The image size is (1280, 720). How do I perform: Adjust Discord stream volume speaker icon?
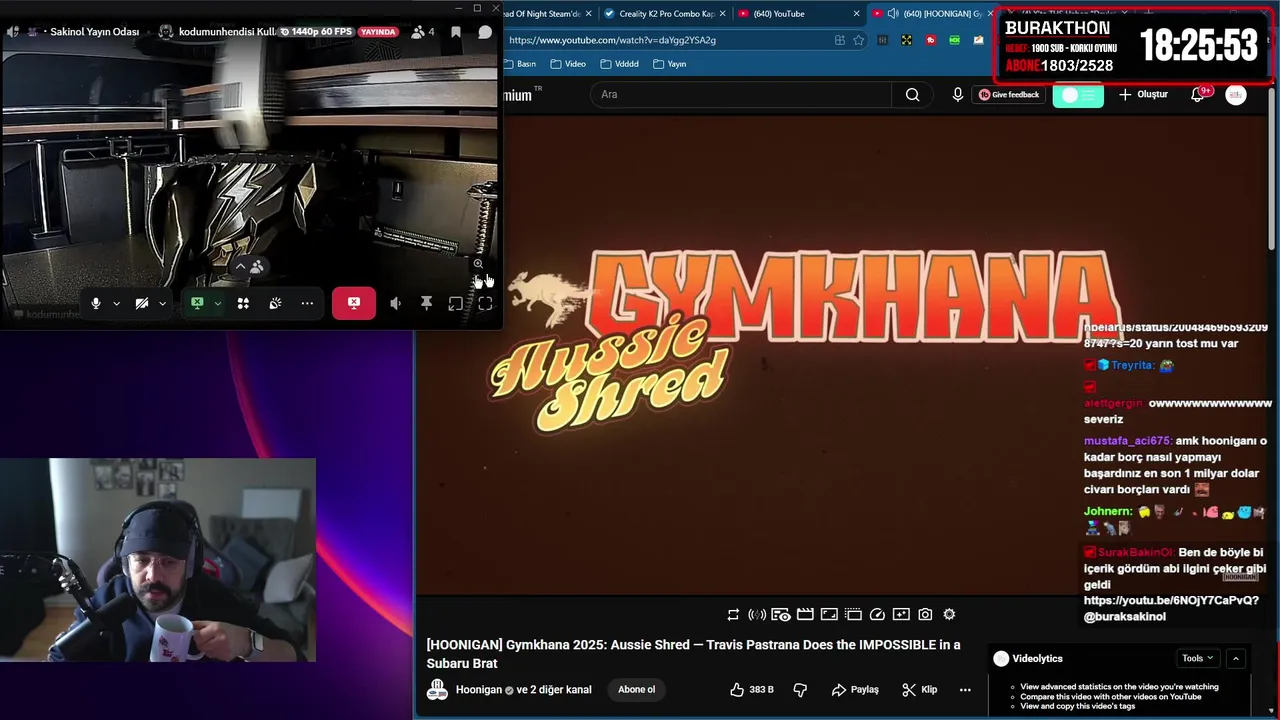(x=396, y=303)
